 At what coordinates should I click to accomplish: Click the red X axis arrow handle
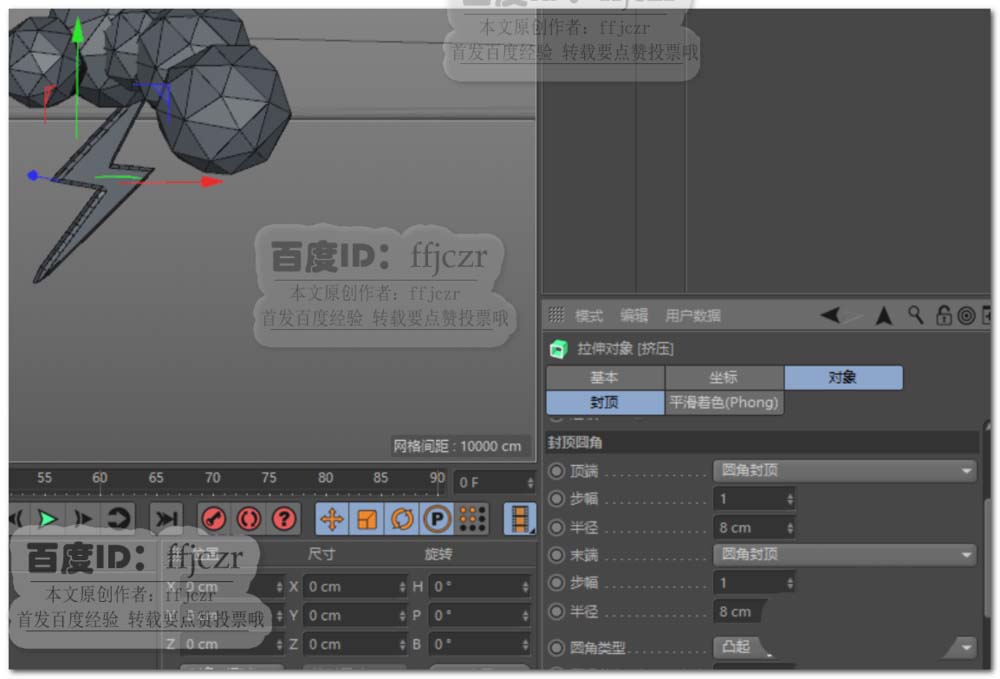point(211,182)
